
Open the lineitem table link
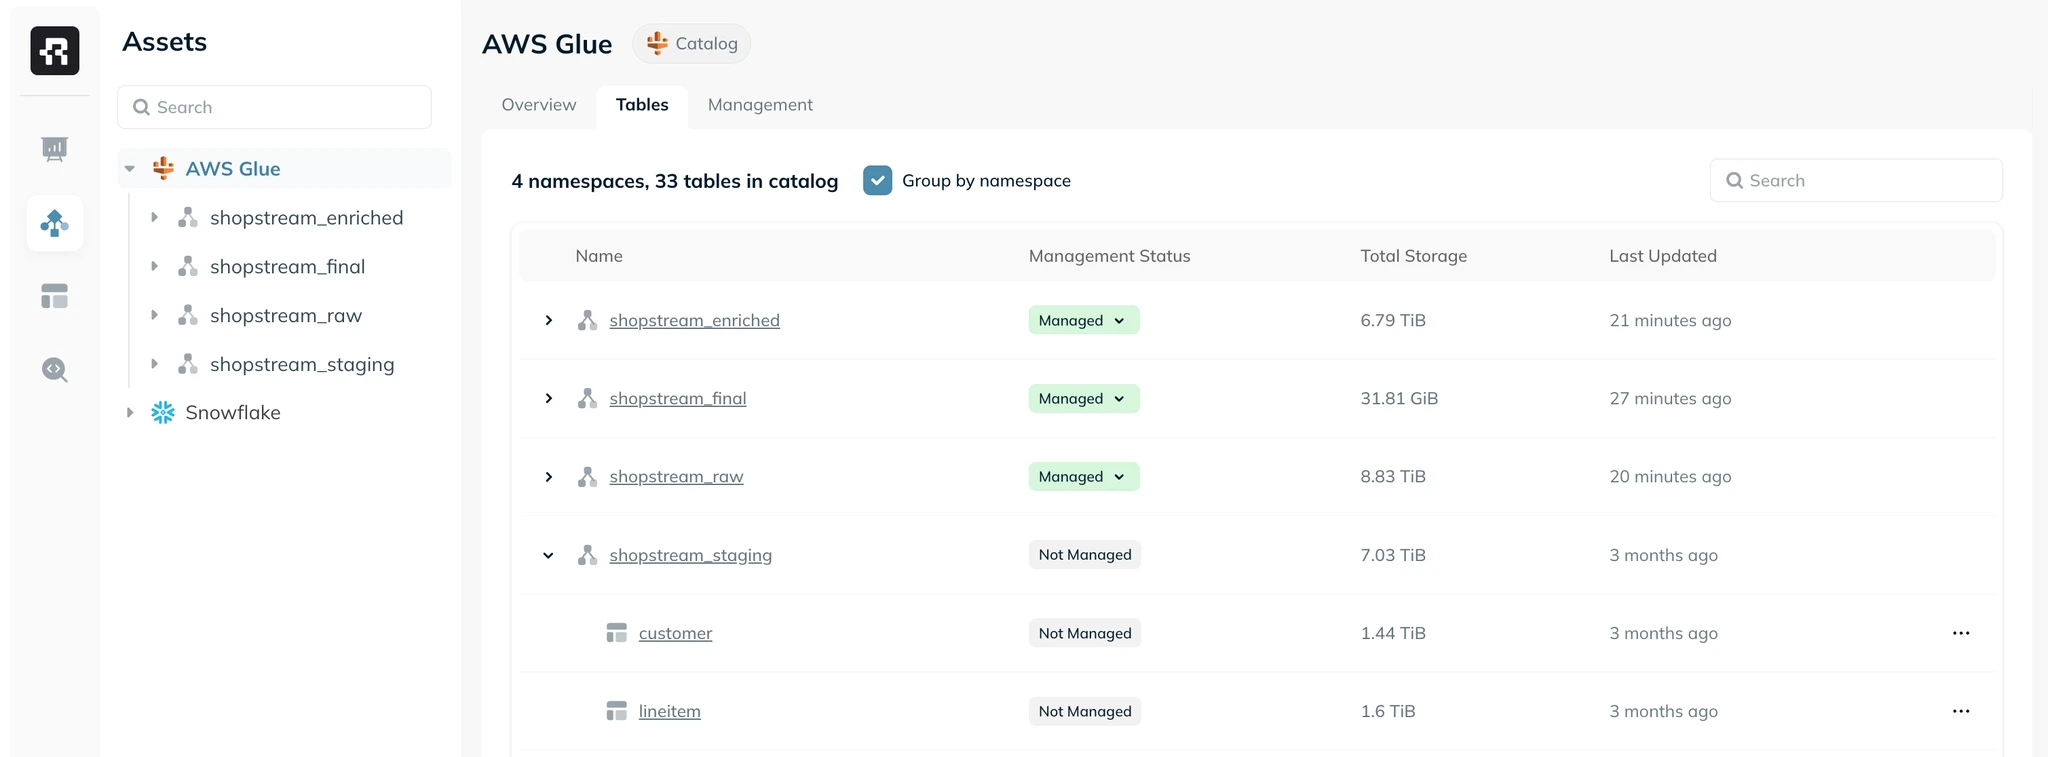coord(670,711)
